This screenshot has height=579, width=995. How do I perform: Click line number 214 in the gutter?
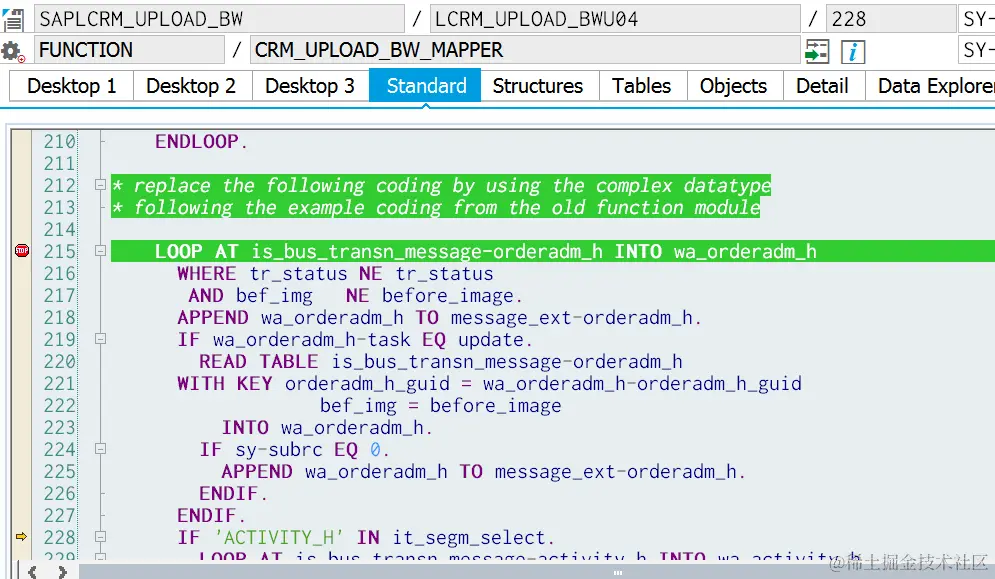click(x=59, y=229)
